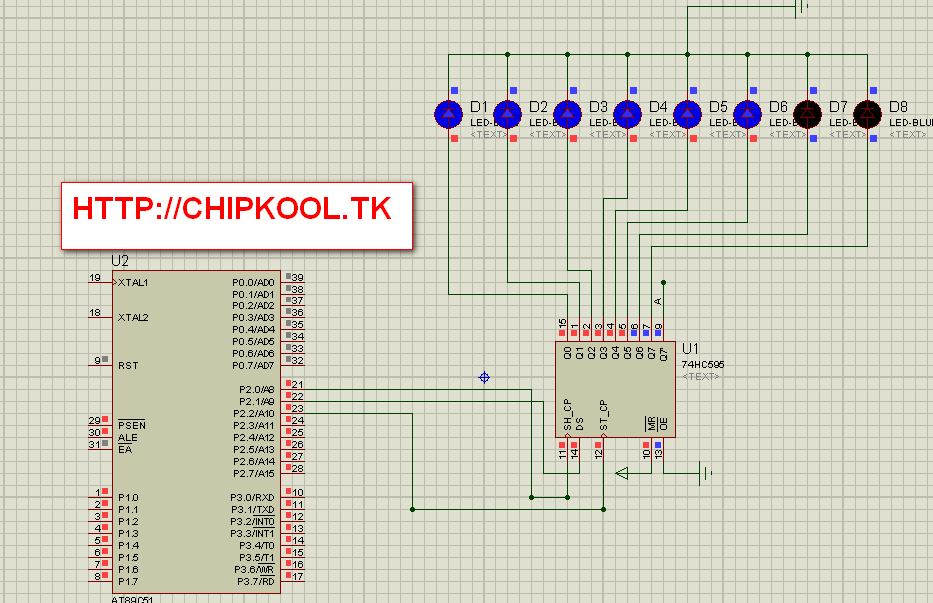This screenshot has height=603, width=933.
Task: Select the unlit LED D7 symbol
Action: coord(807,113)
